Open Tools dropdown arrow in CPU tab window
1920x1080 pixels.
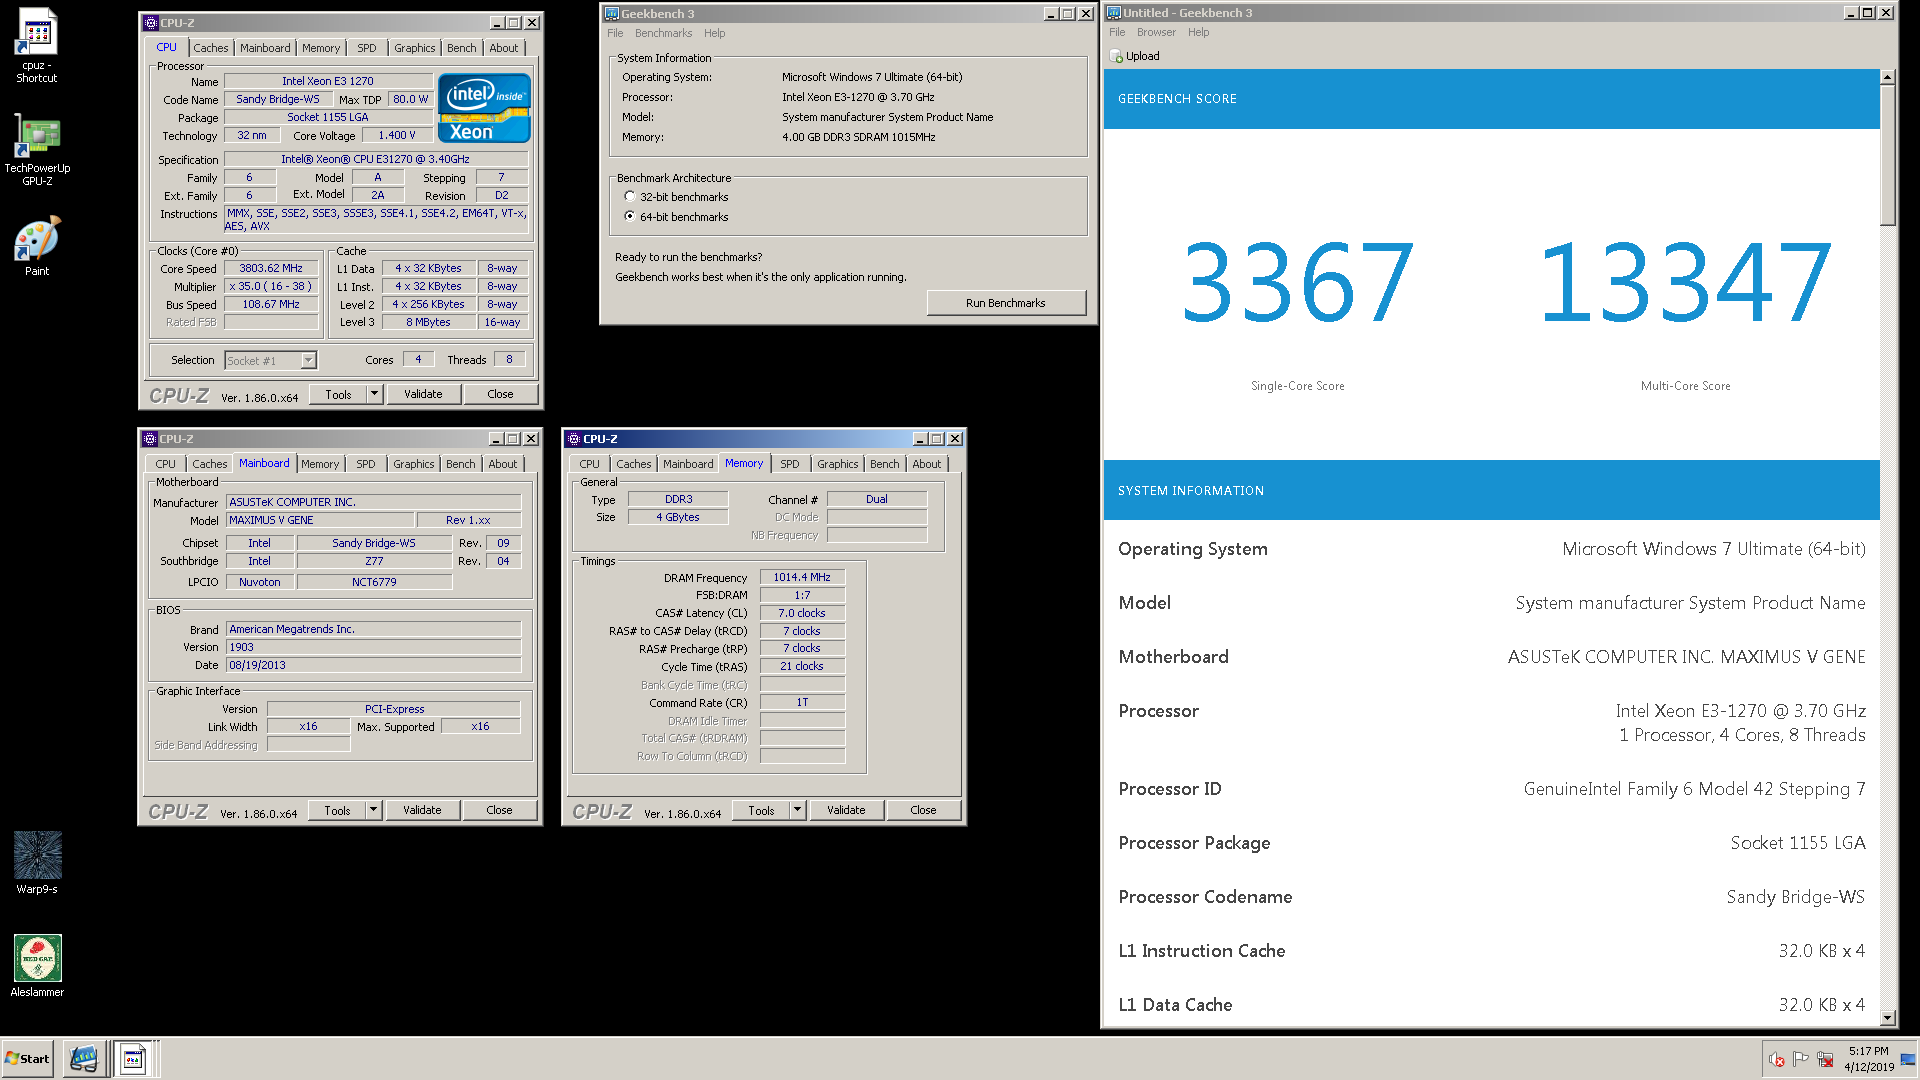pos(374,394)
